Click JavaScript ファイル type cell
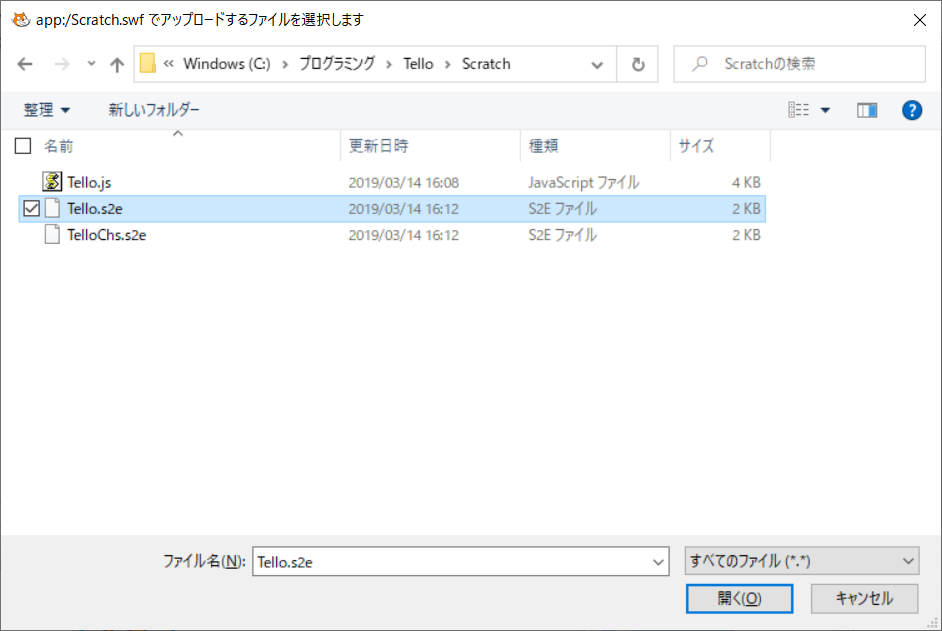The image size is (942, 631). [x=584, y=183]
